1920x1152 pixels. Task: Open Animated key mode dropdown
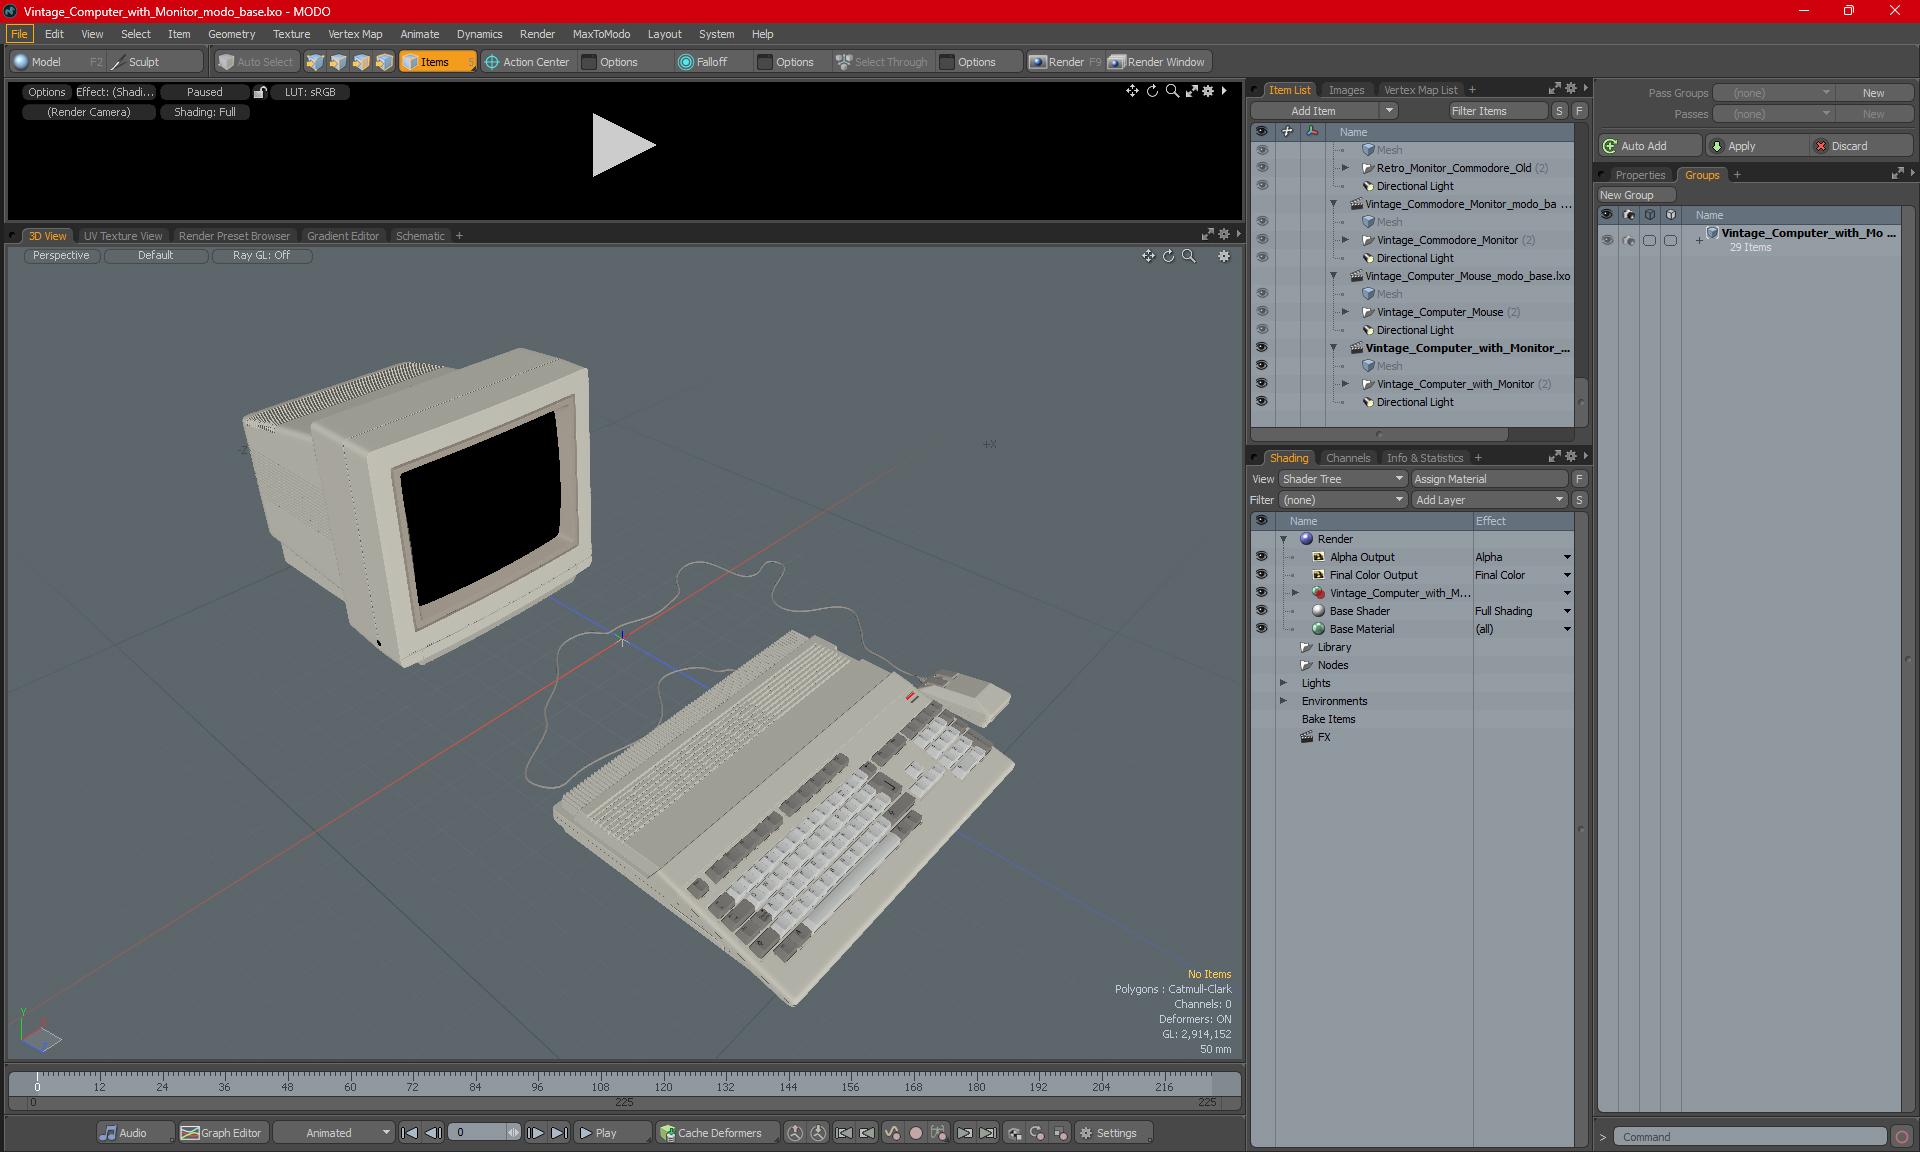point(334,1133)
